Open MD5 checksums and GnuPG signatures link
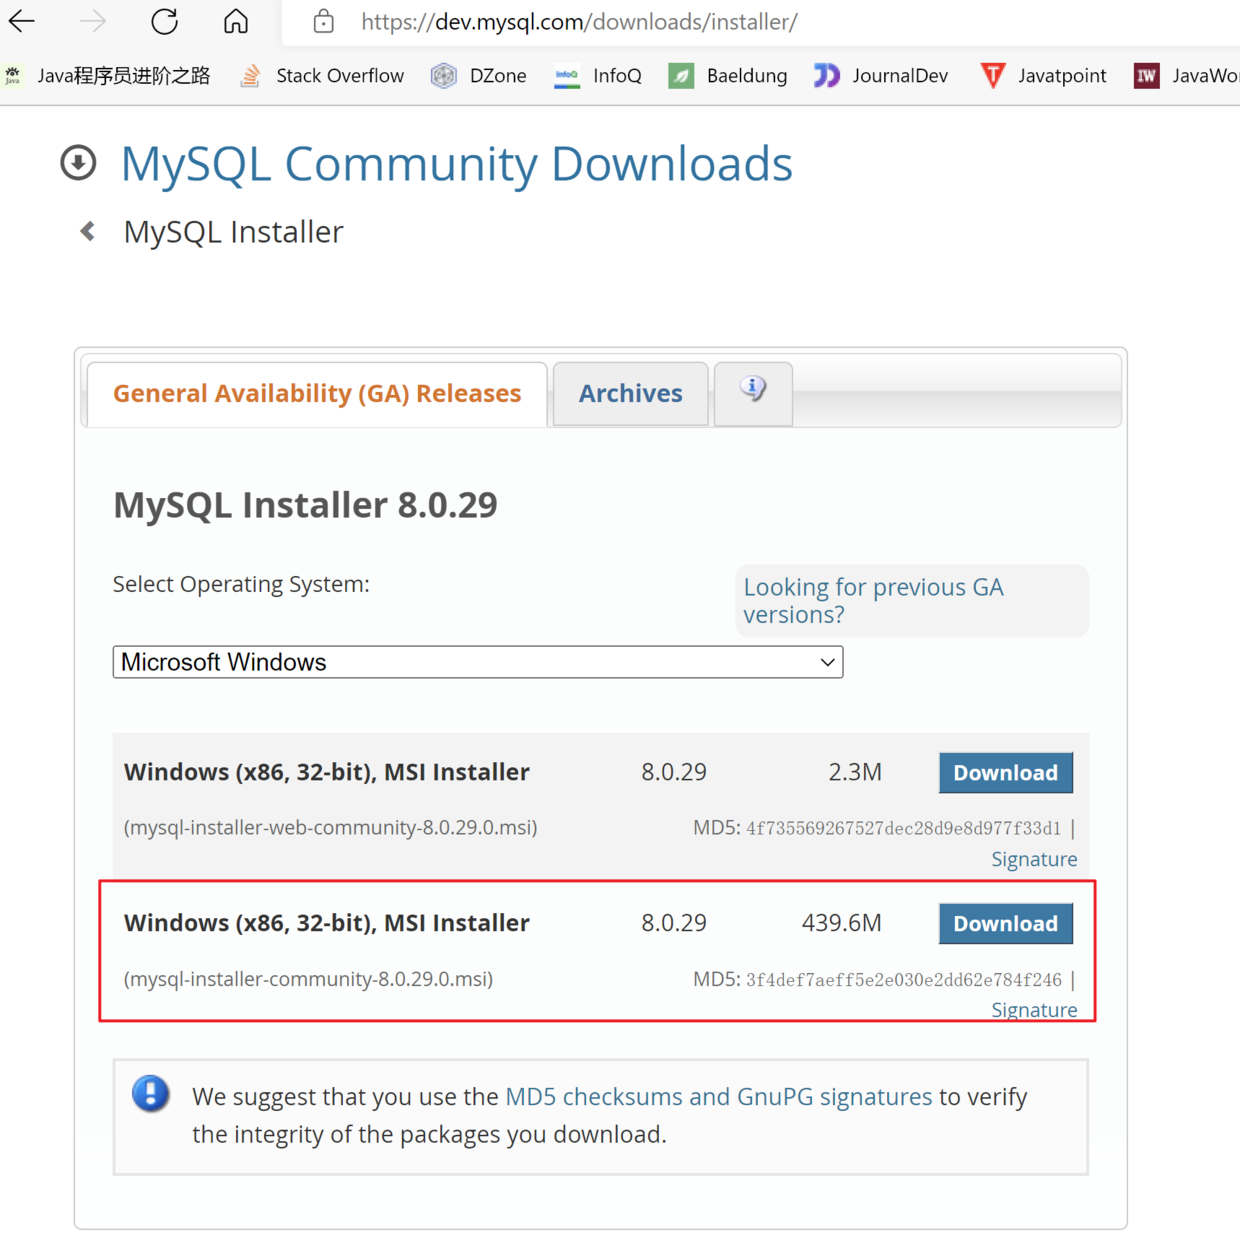Viewport: 1240px width, 1238px height. pyautogui.click(x=718, y=1097)
